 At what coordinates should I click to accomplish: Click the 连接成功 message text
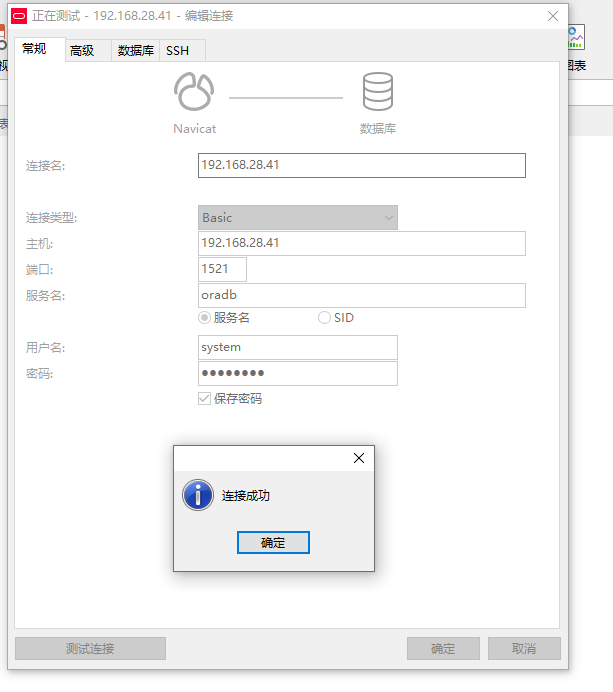[x=246, y=496]
